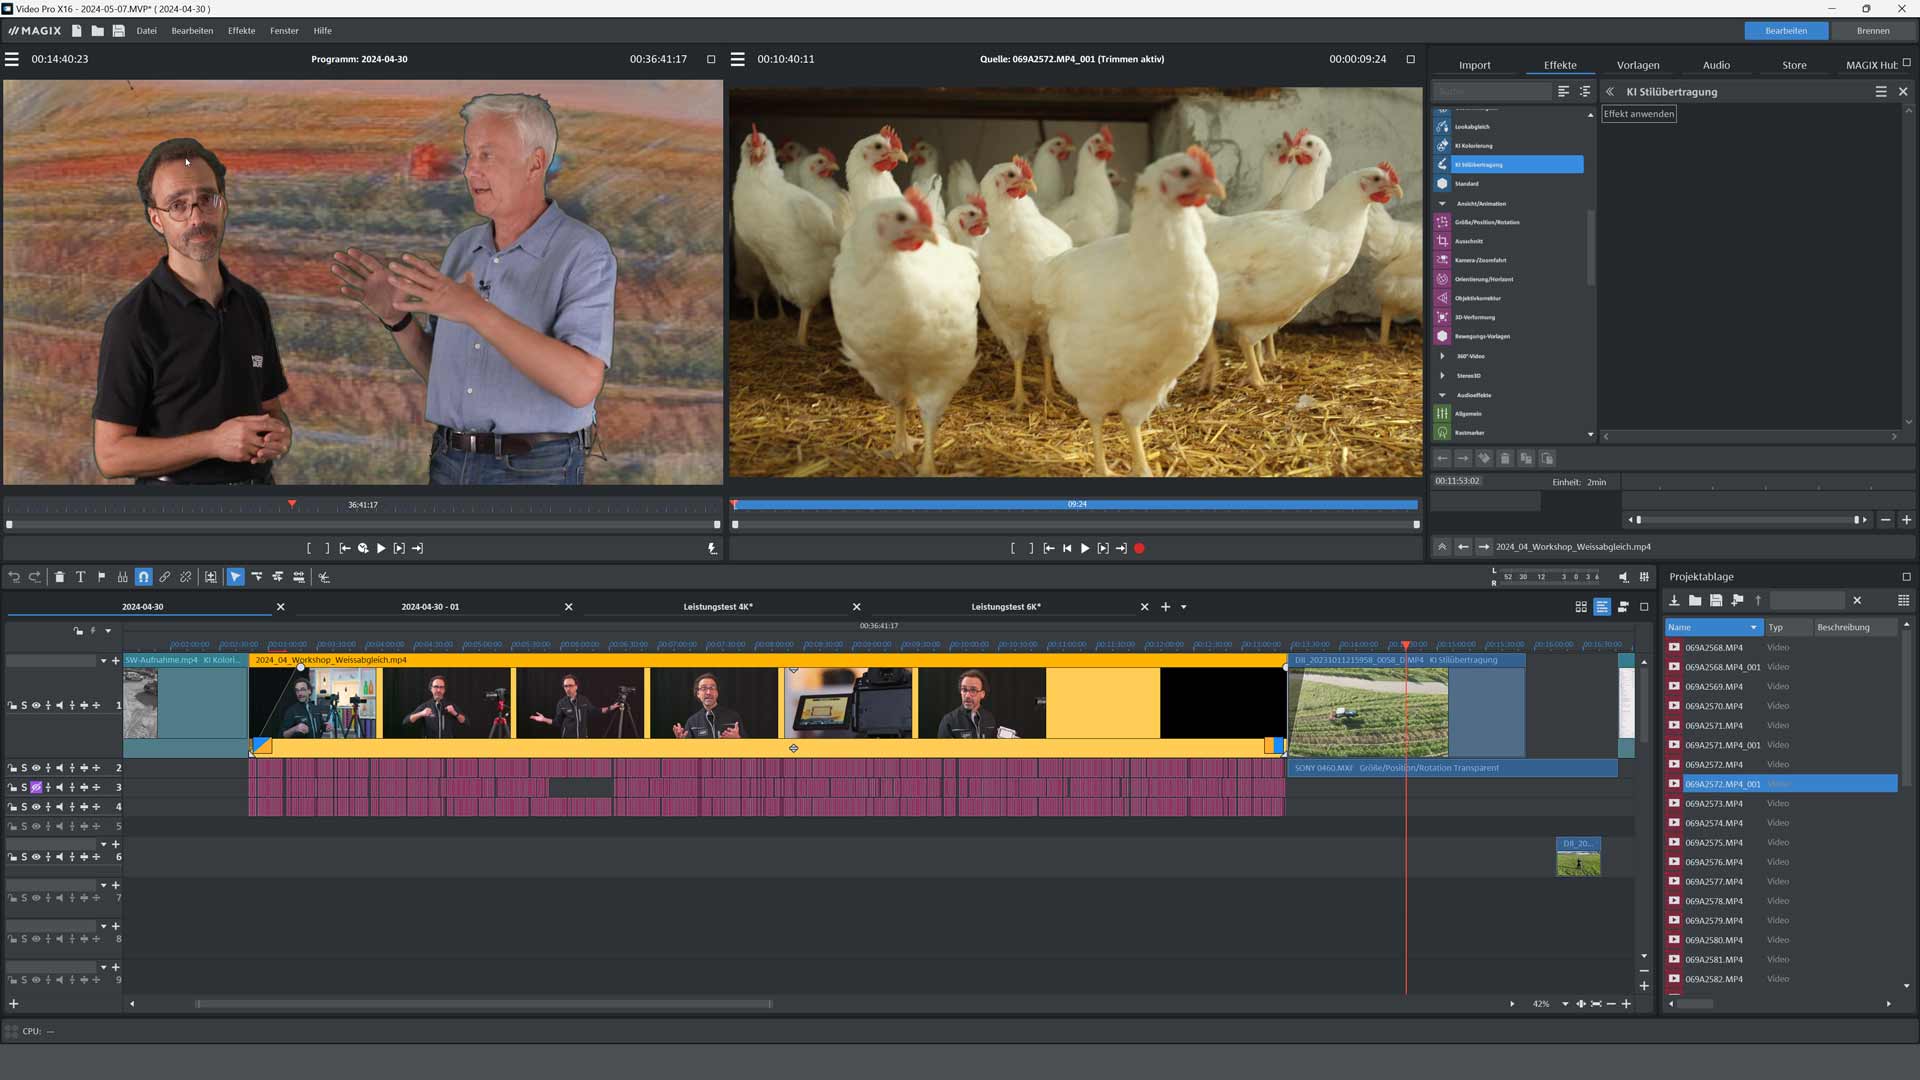
Task: Toggle solo S on track 2
Action: [x=24, y=768]
